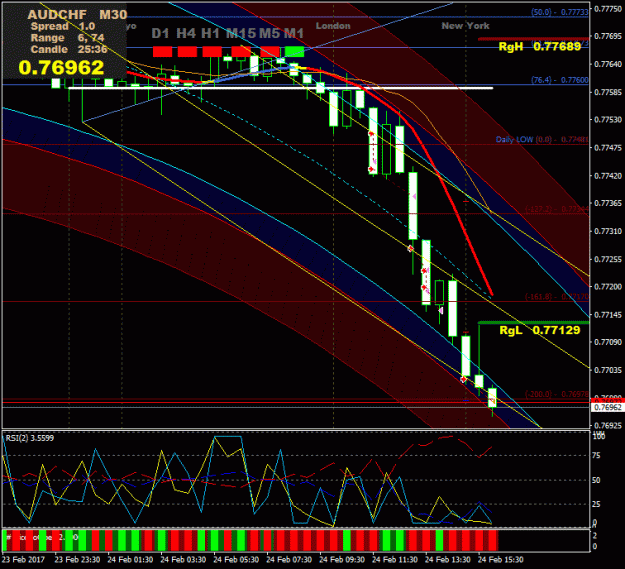The image size is (625, 569).
Task: Click the 24 Feb 05:30 time label
Action: click(x=236, y=560)
